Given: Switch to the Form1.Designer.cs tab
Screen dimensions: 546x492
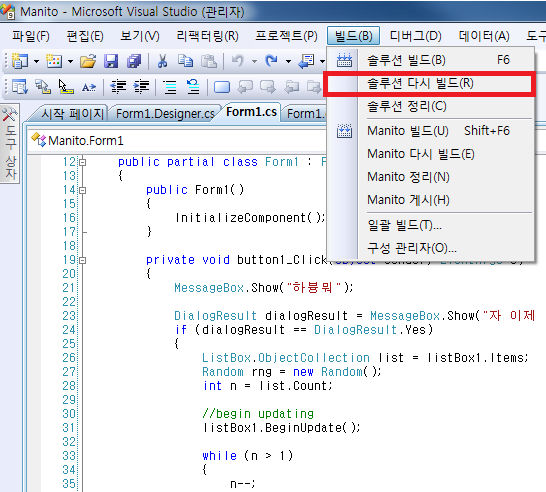Looking at the screenshot, I should [x=165, y=114].
